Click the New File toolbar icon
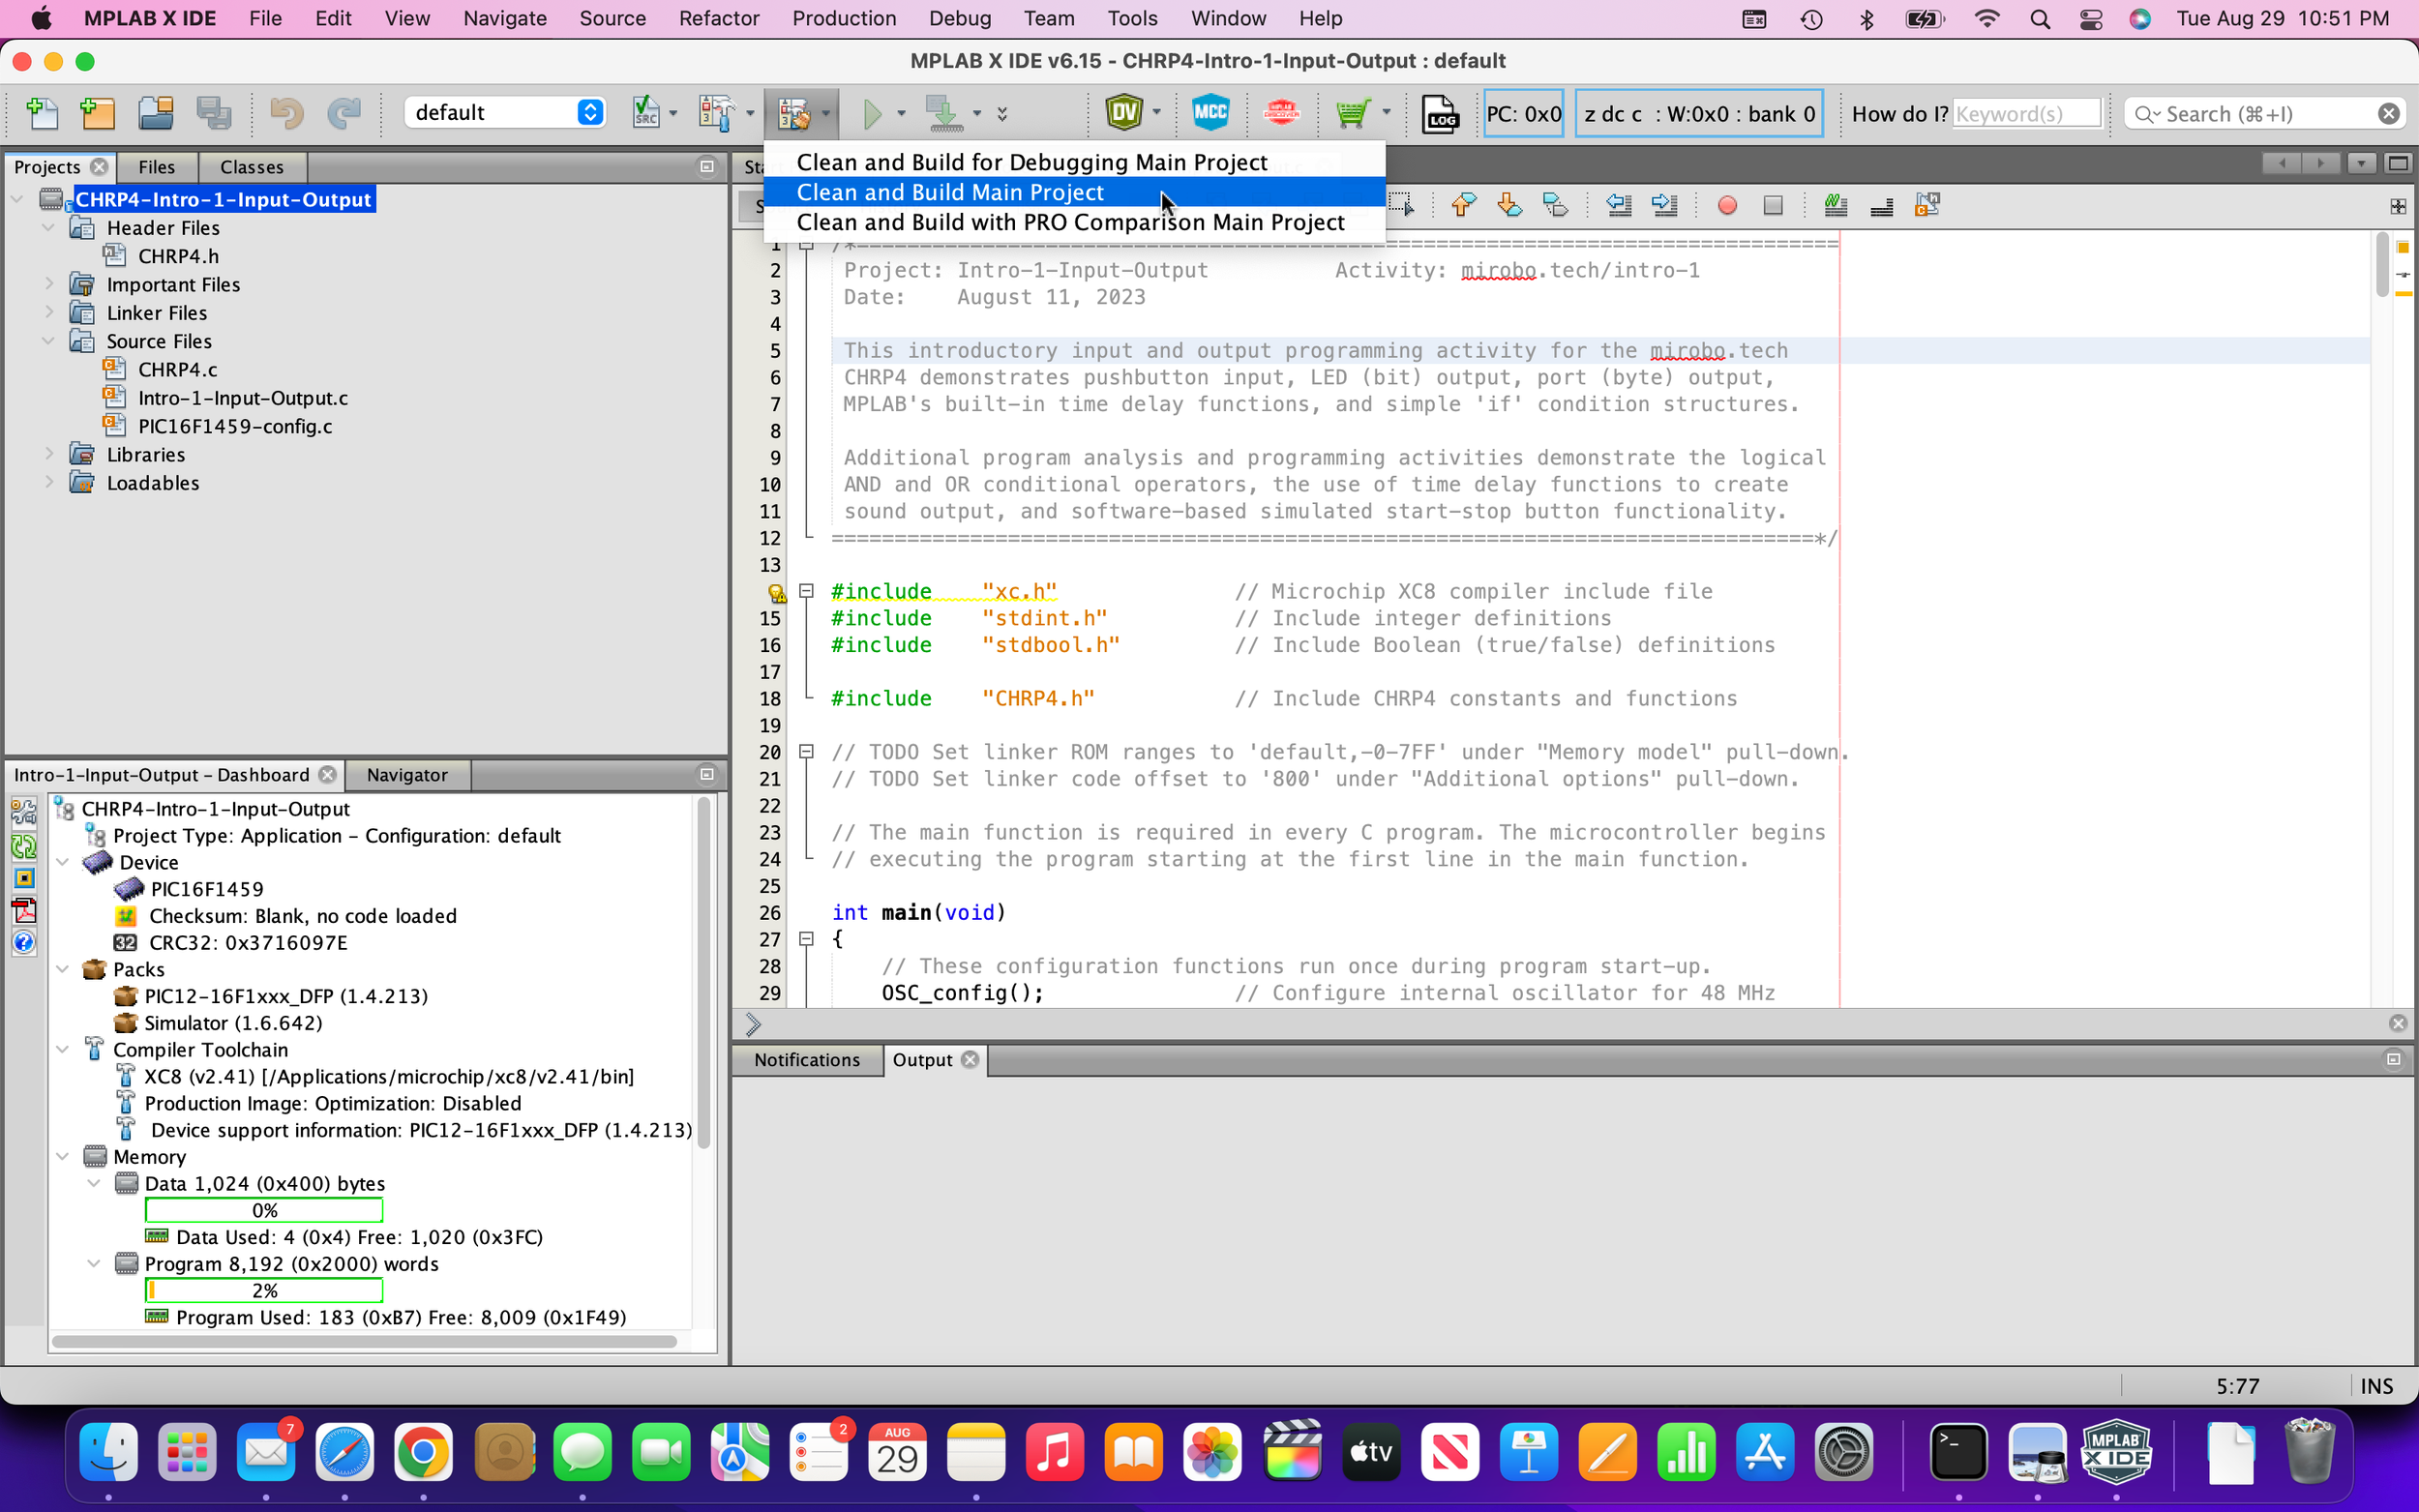The image size is (2419, 1512). pos(42,113)
